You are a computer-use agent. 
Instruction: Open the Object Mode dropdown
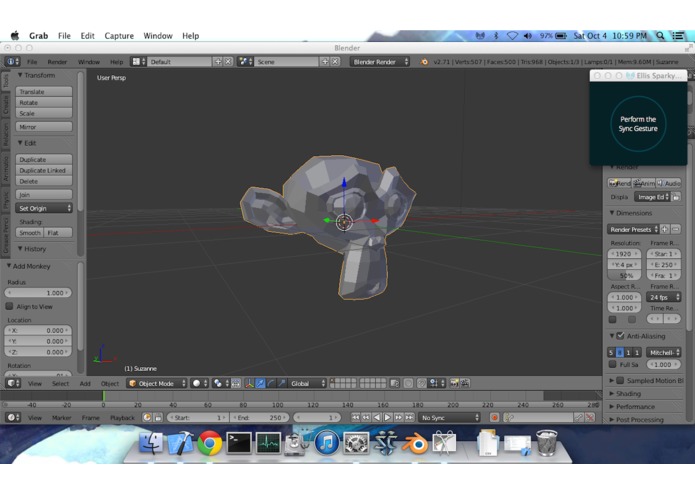tap(157, 383)
